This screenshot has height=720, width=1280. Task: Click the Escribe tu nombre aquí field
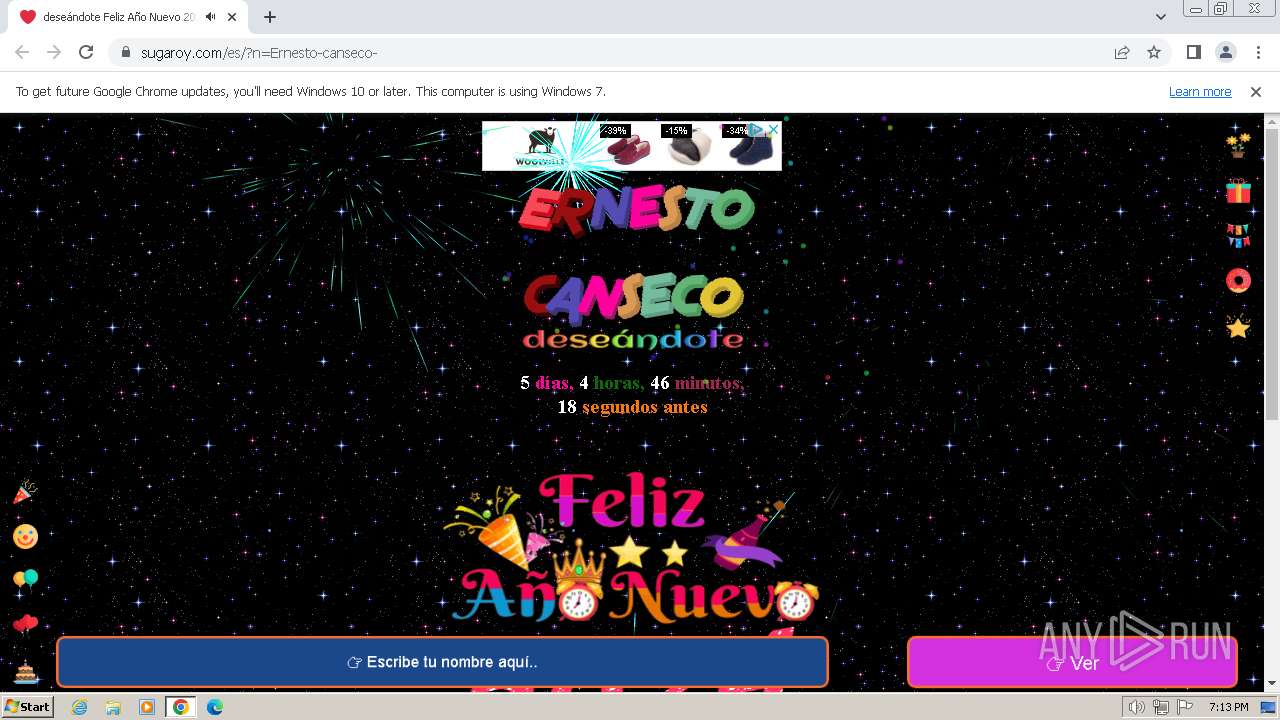pyautogui.click(x=442, y=662)
